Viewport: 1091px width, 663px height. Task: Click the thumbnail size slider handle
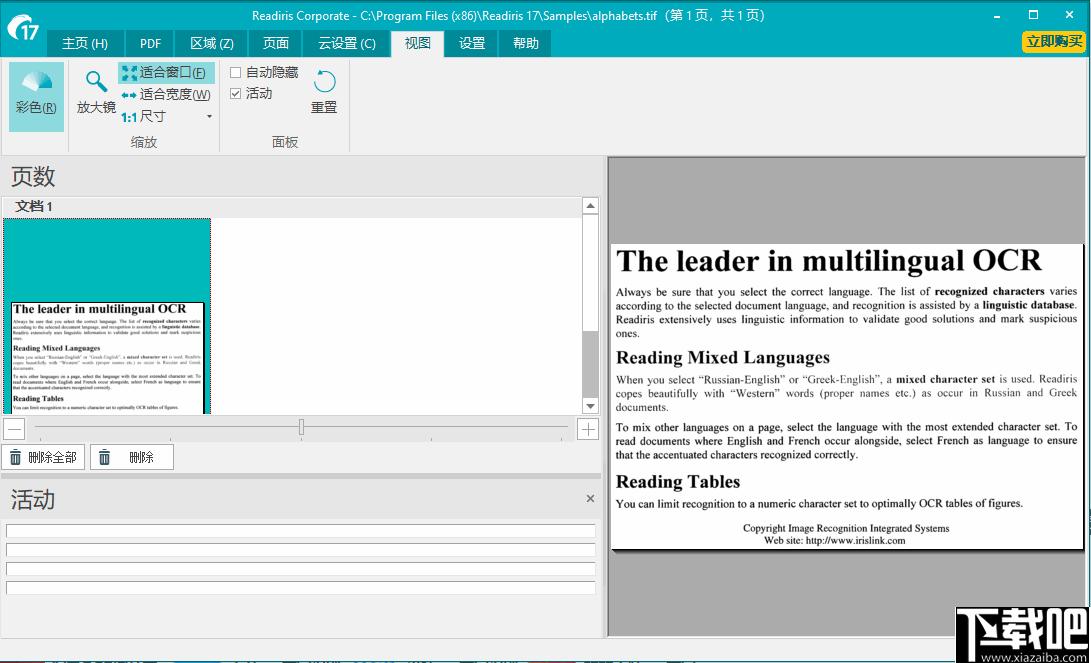[x=301, y=426]
